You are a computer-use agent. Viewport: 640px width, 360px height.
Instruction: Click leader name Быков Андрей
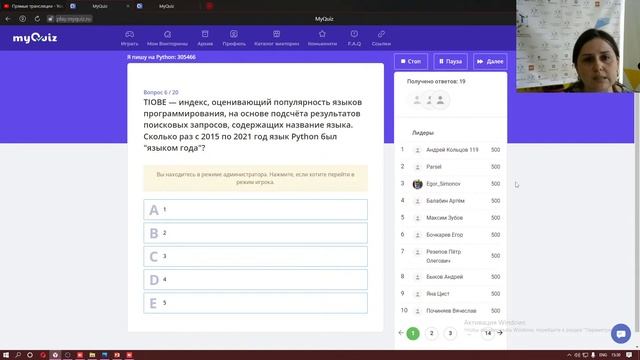(x=444, y=277)
